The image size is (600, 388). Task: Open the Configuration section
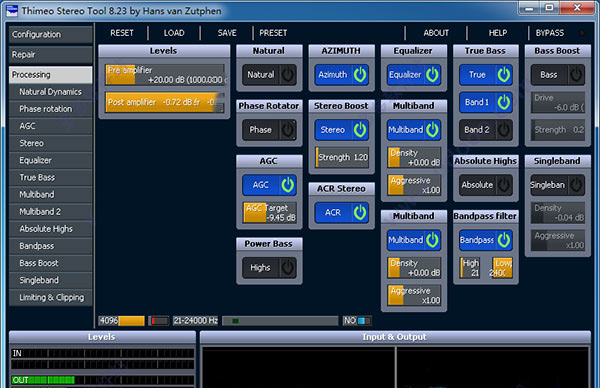pos(50,34)
